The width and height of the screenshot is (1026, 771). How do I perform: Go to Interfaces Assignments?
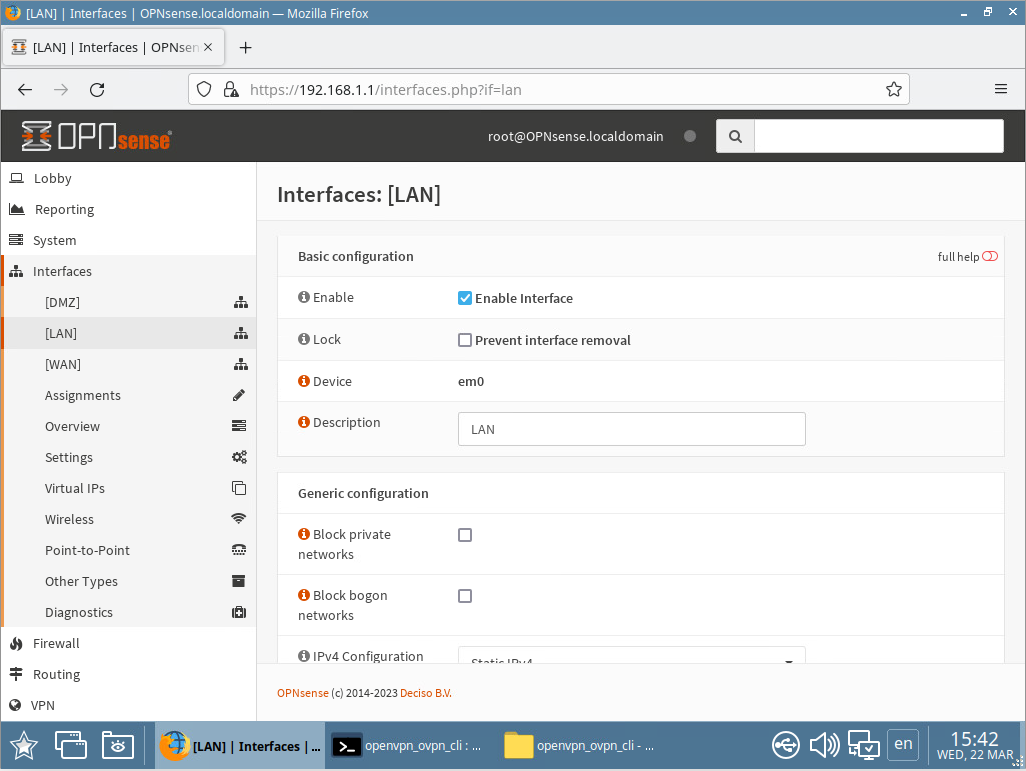83,395
